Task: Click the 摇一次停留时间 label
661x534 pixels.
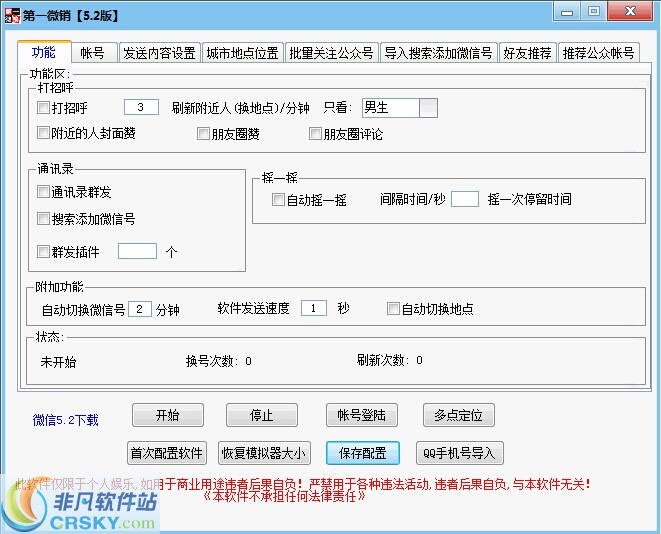Action: point(529,199)
